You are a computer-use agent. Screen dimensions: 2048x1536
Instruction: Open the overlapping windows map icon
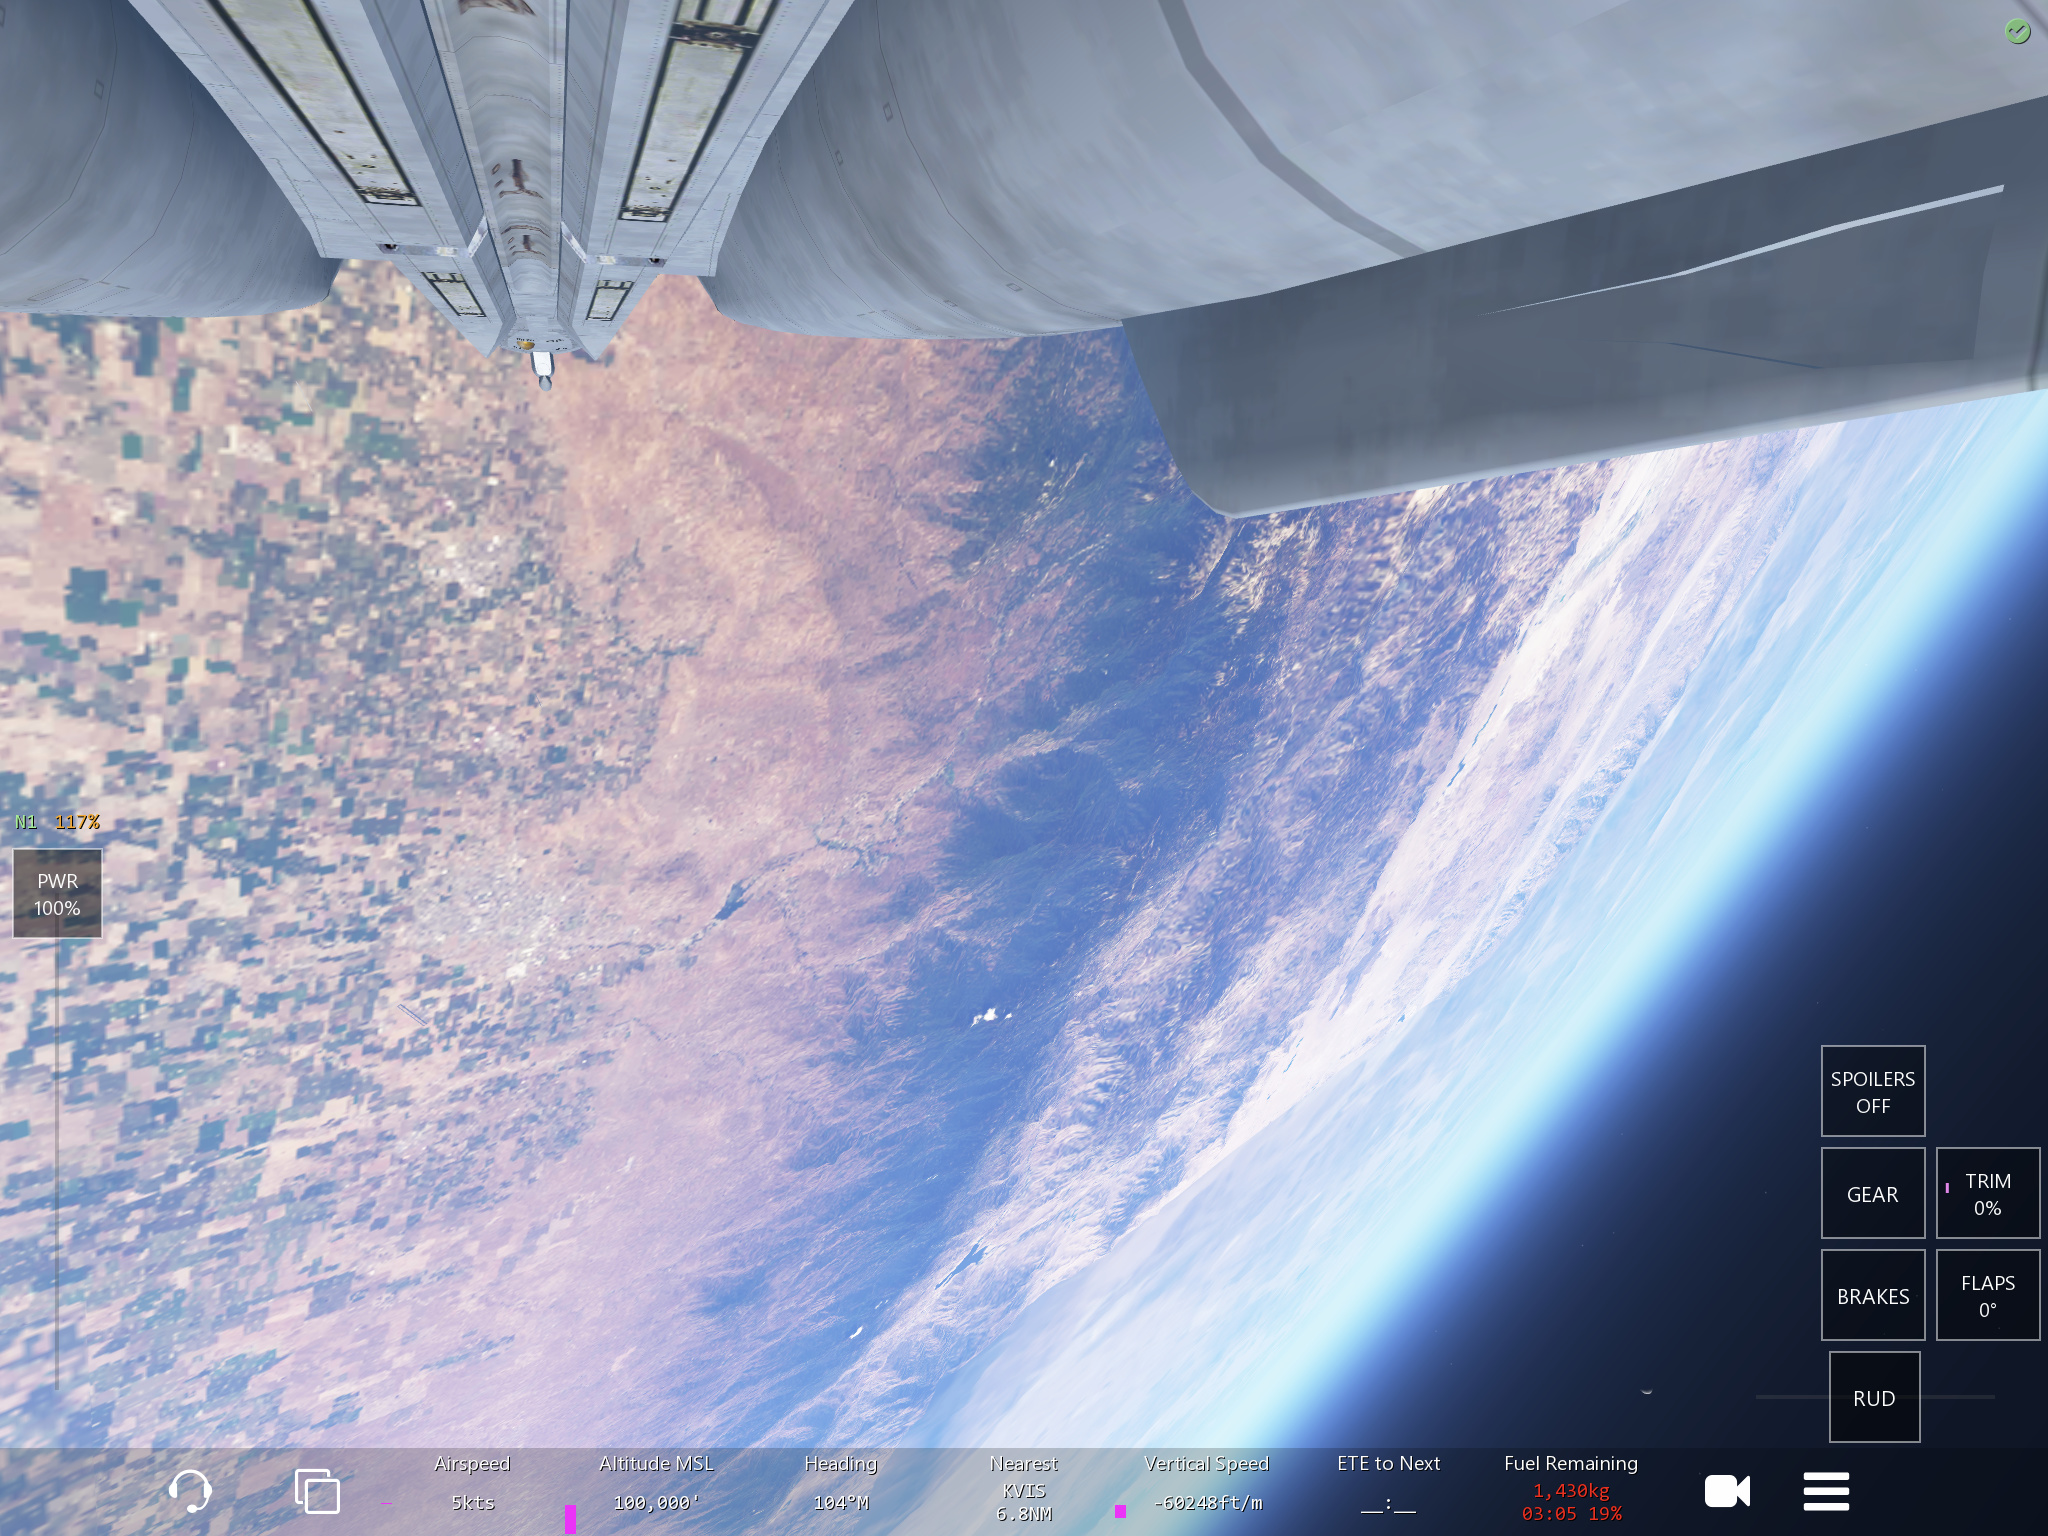(317, 1491)
